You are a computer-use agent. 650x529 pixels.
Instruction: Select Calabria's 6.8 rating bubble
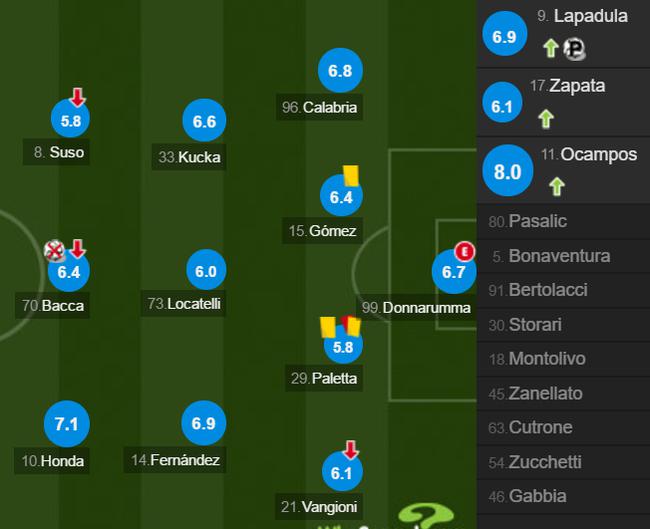(340, 71)
